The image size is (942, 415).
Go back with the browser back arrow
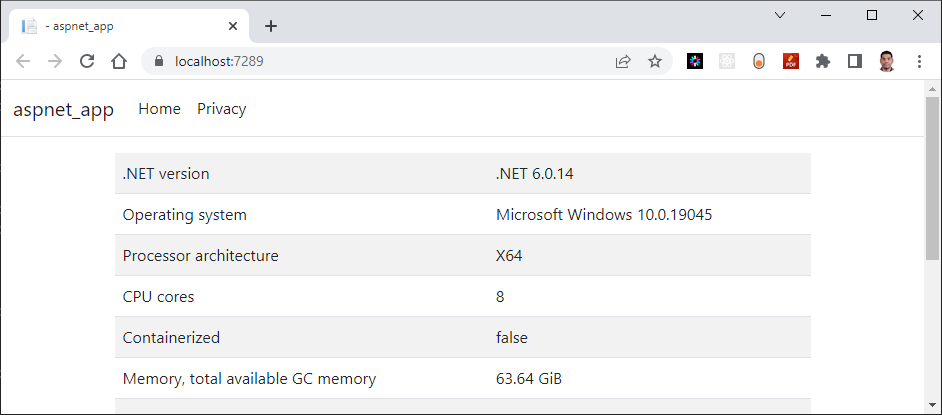[x=23, y=61]
